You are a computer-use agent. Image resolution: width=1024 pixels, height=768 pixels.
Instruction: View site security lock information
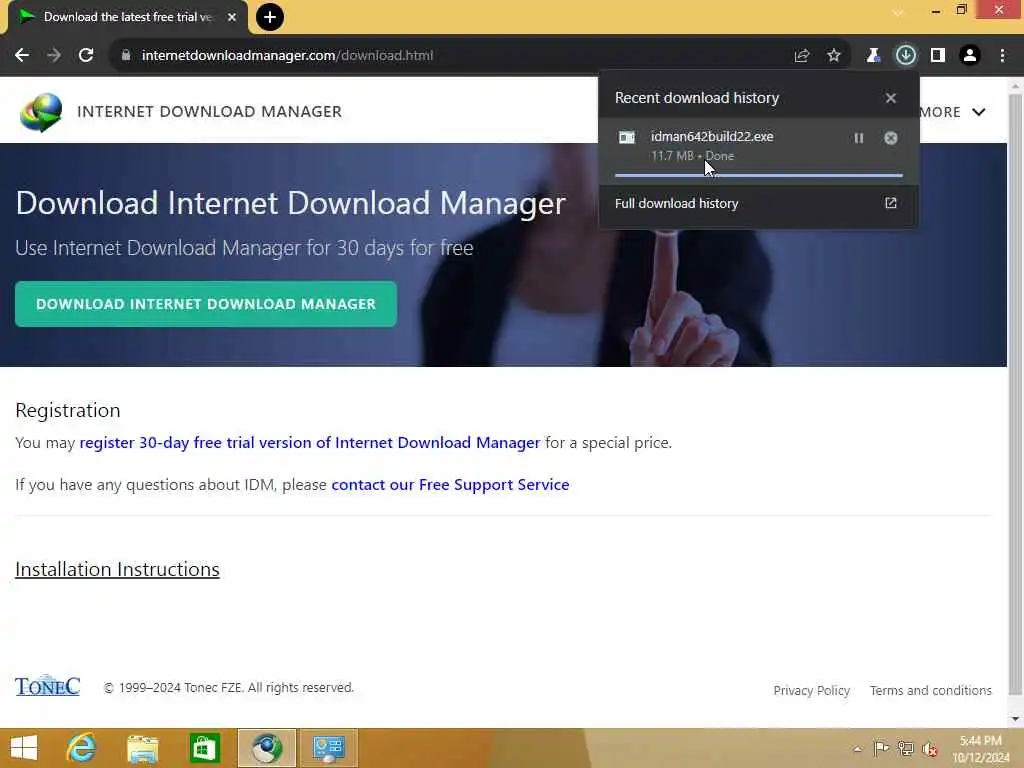pos(126,56)
